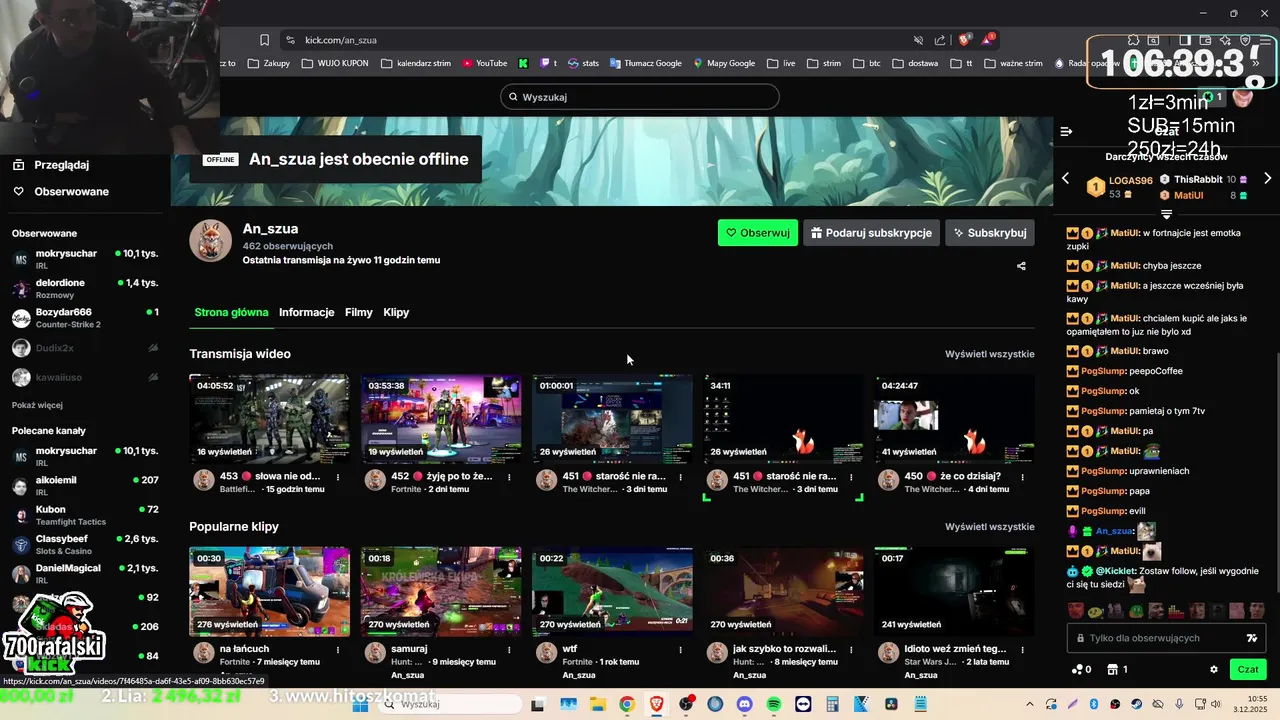Click the Windows taskbar search box
Screen dimensions: 1280x720
pyautogui.click(x=450, y=704)
